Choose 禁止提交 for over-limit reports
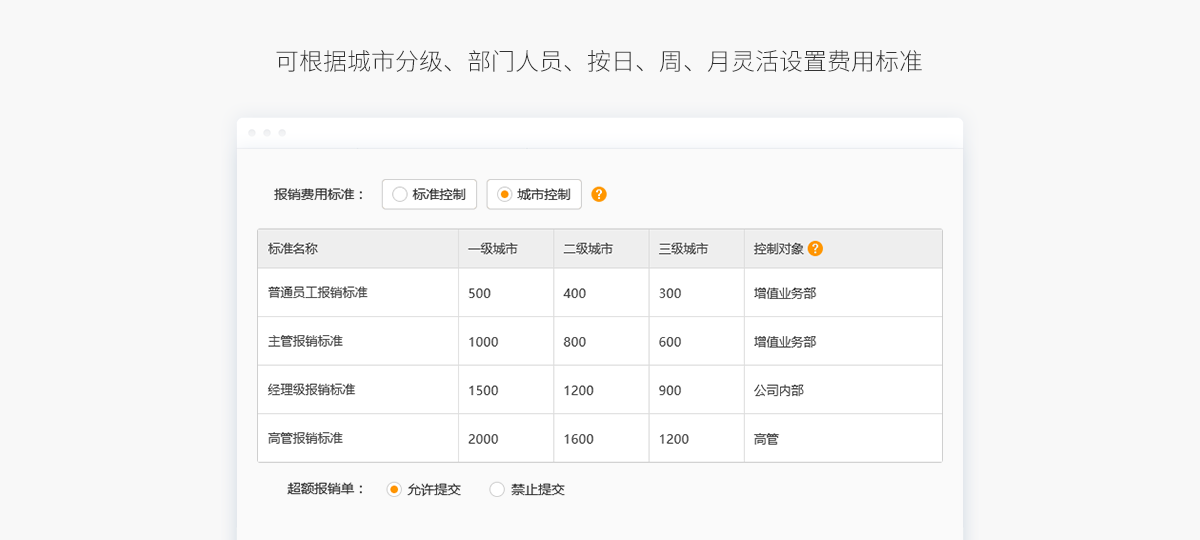 [x=497, y=490]
